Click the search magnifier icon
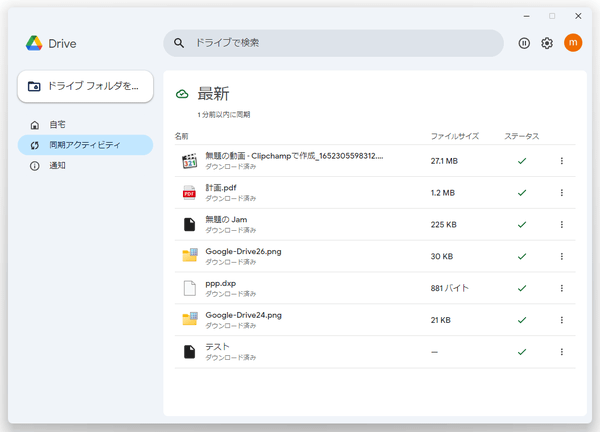The width and height of the screenshot is (600, 432). (180, 43)
